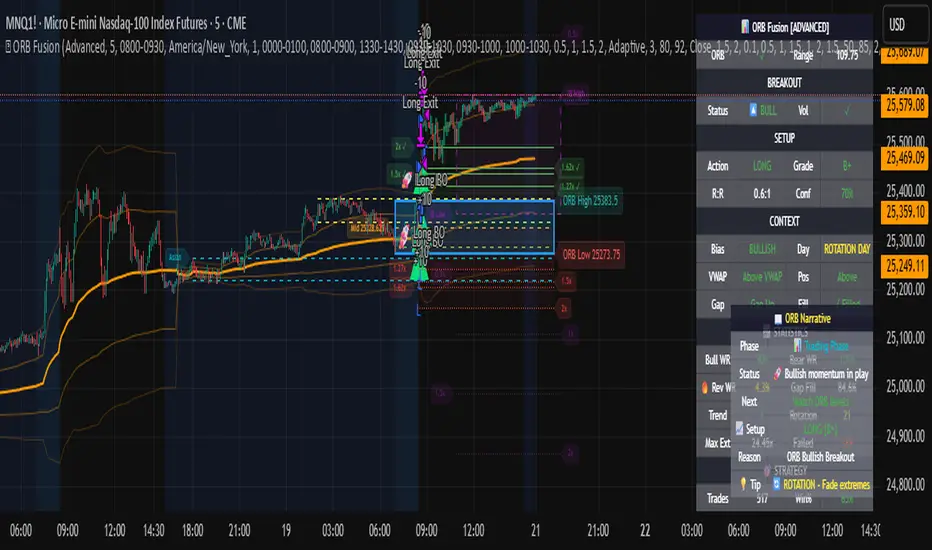Click the 25,100.00 price scale label

click(x=905, y=338)
